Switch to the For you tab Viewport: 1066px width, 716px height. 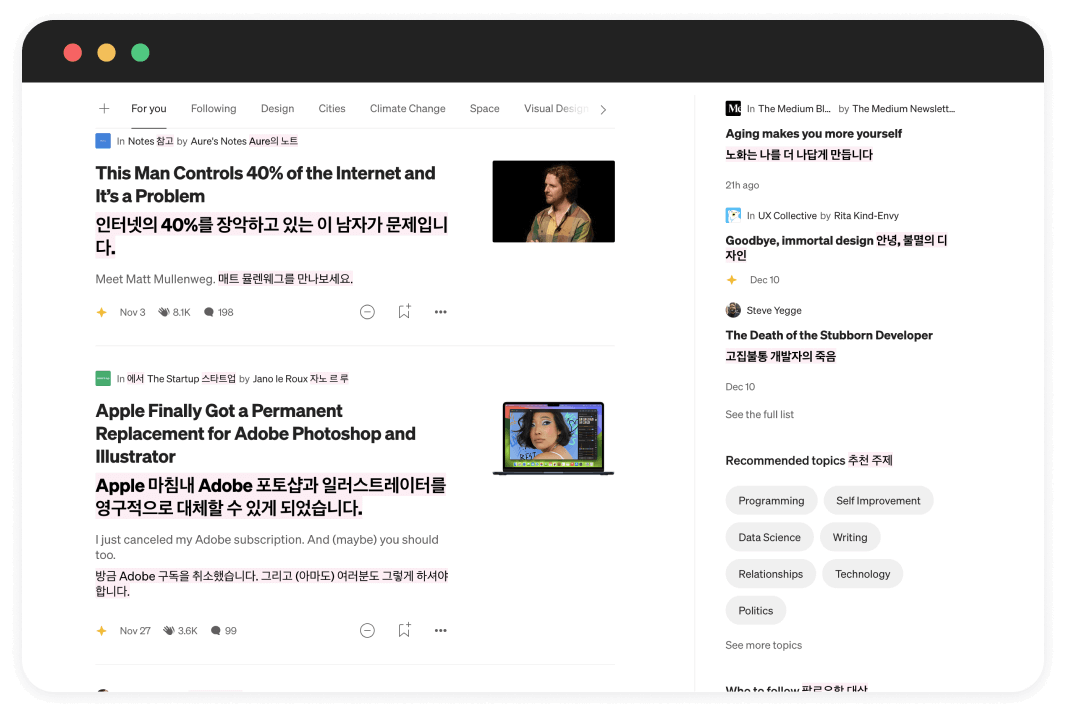(x=149, y=109)
